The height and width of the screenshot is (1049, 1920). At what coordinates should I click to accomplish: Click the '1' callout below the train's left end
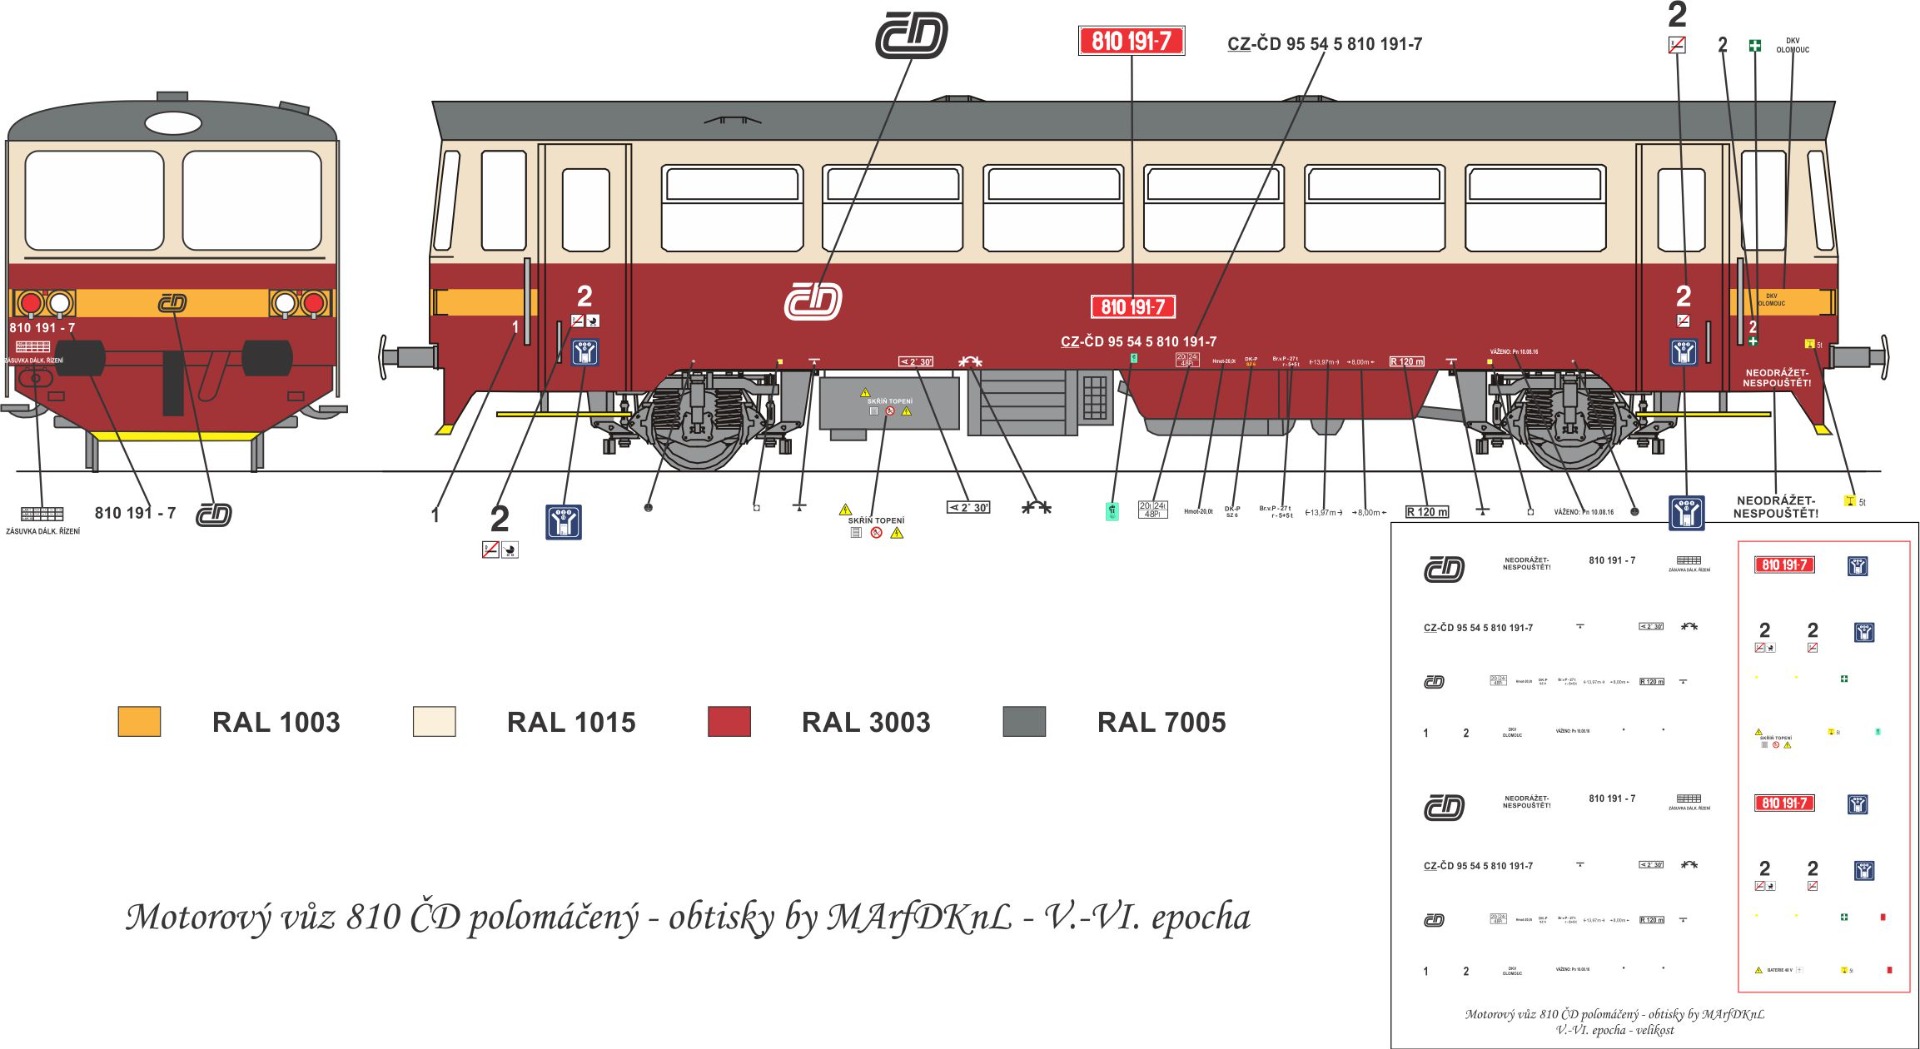(435, 515)
